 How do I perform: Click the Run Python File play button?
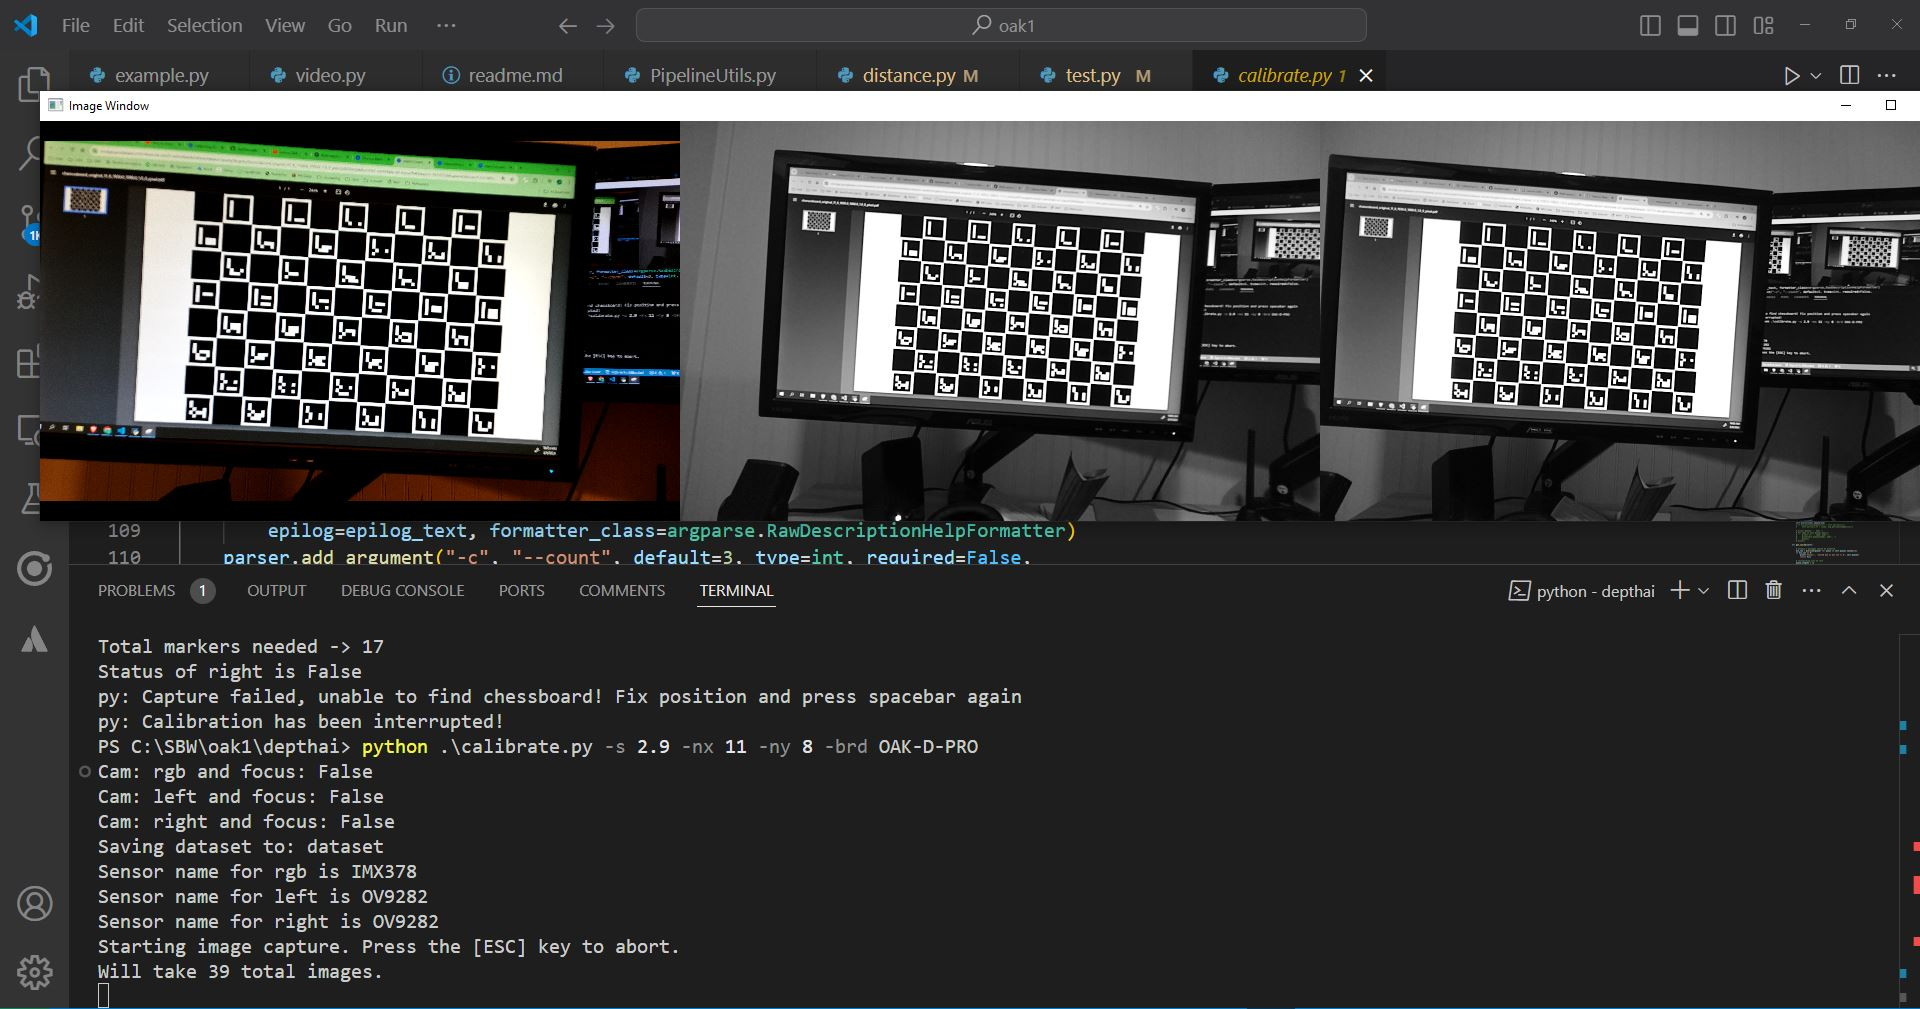tap(1791, 76)
